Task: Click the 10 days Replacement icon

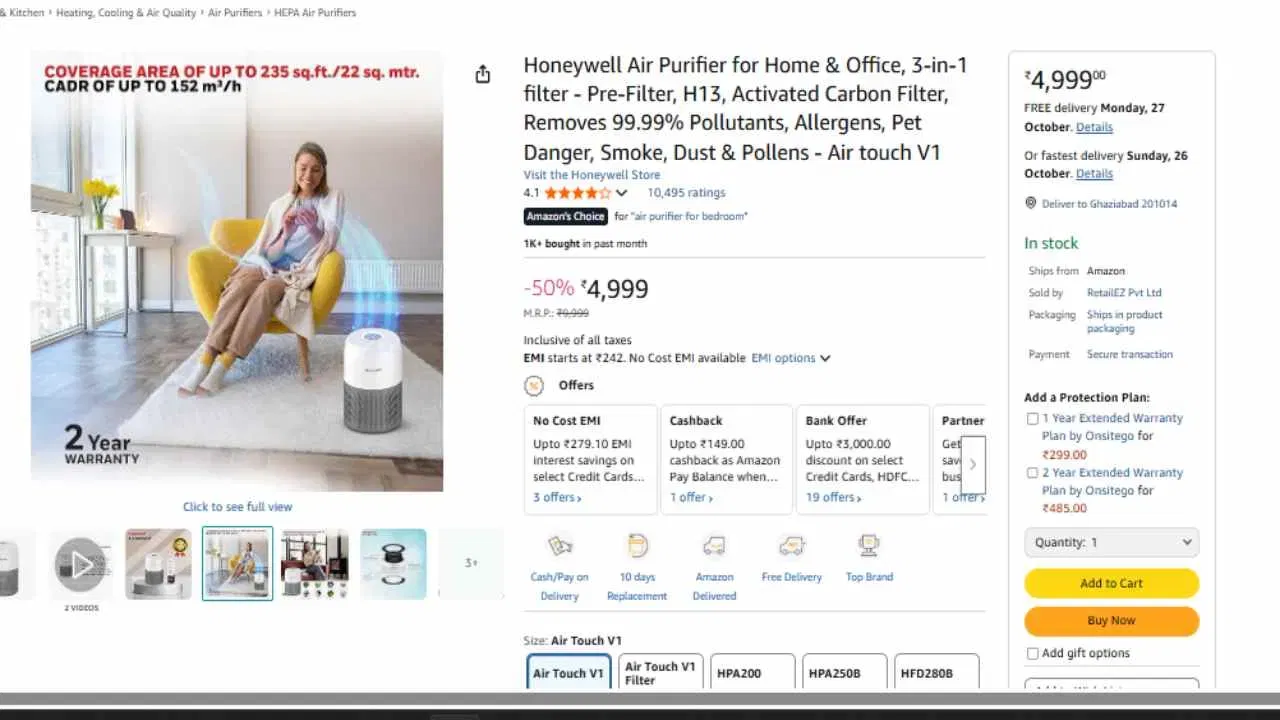Action: 637,547
